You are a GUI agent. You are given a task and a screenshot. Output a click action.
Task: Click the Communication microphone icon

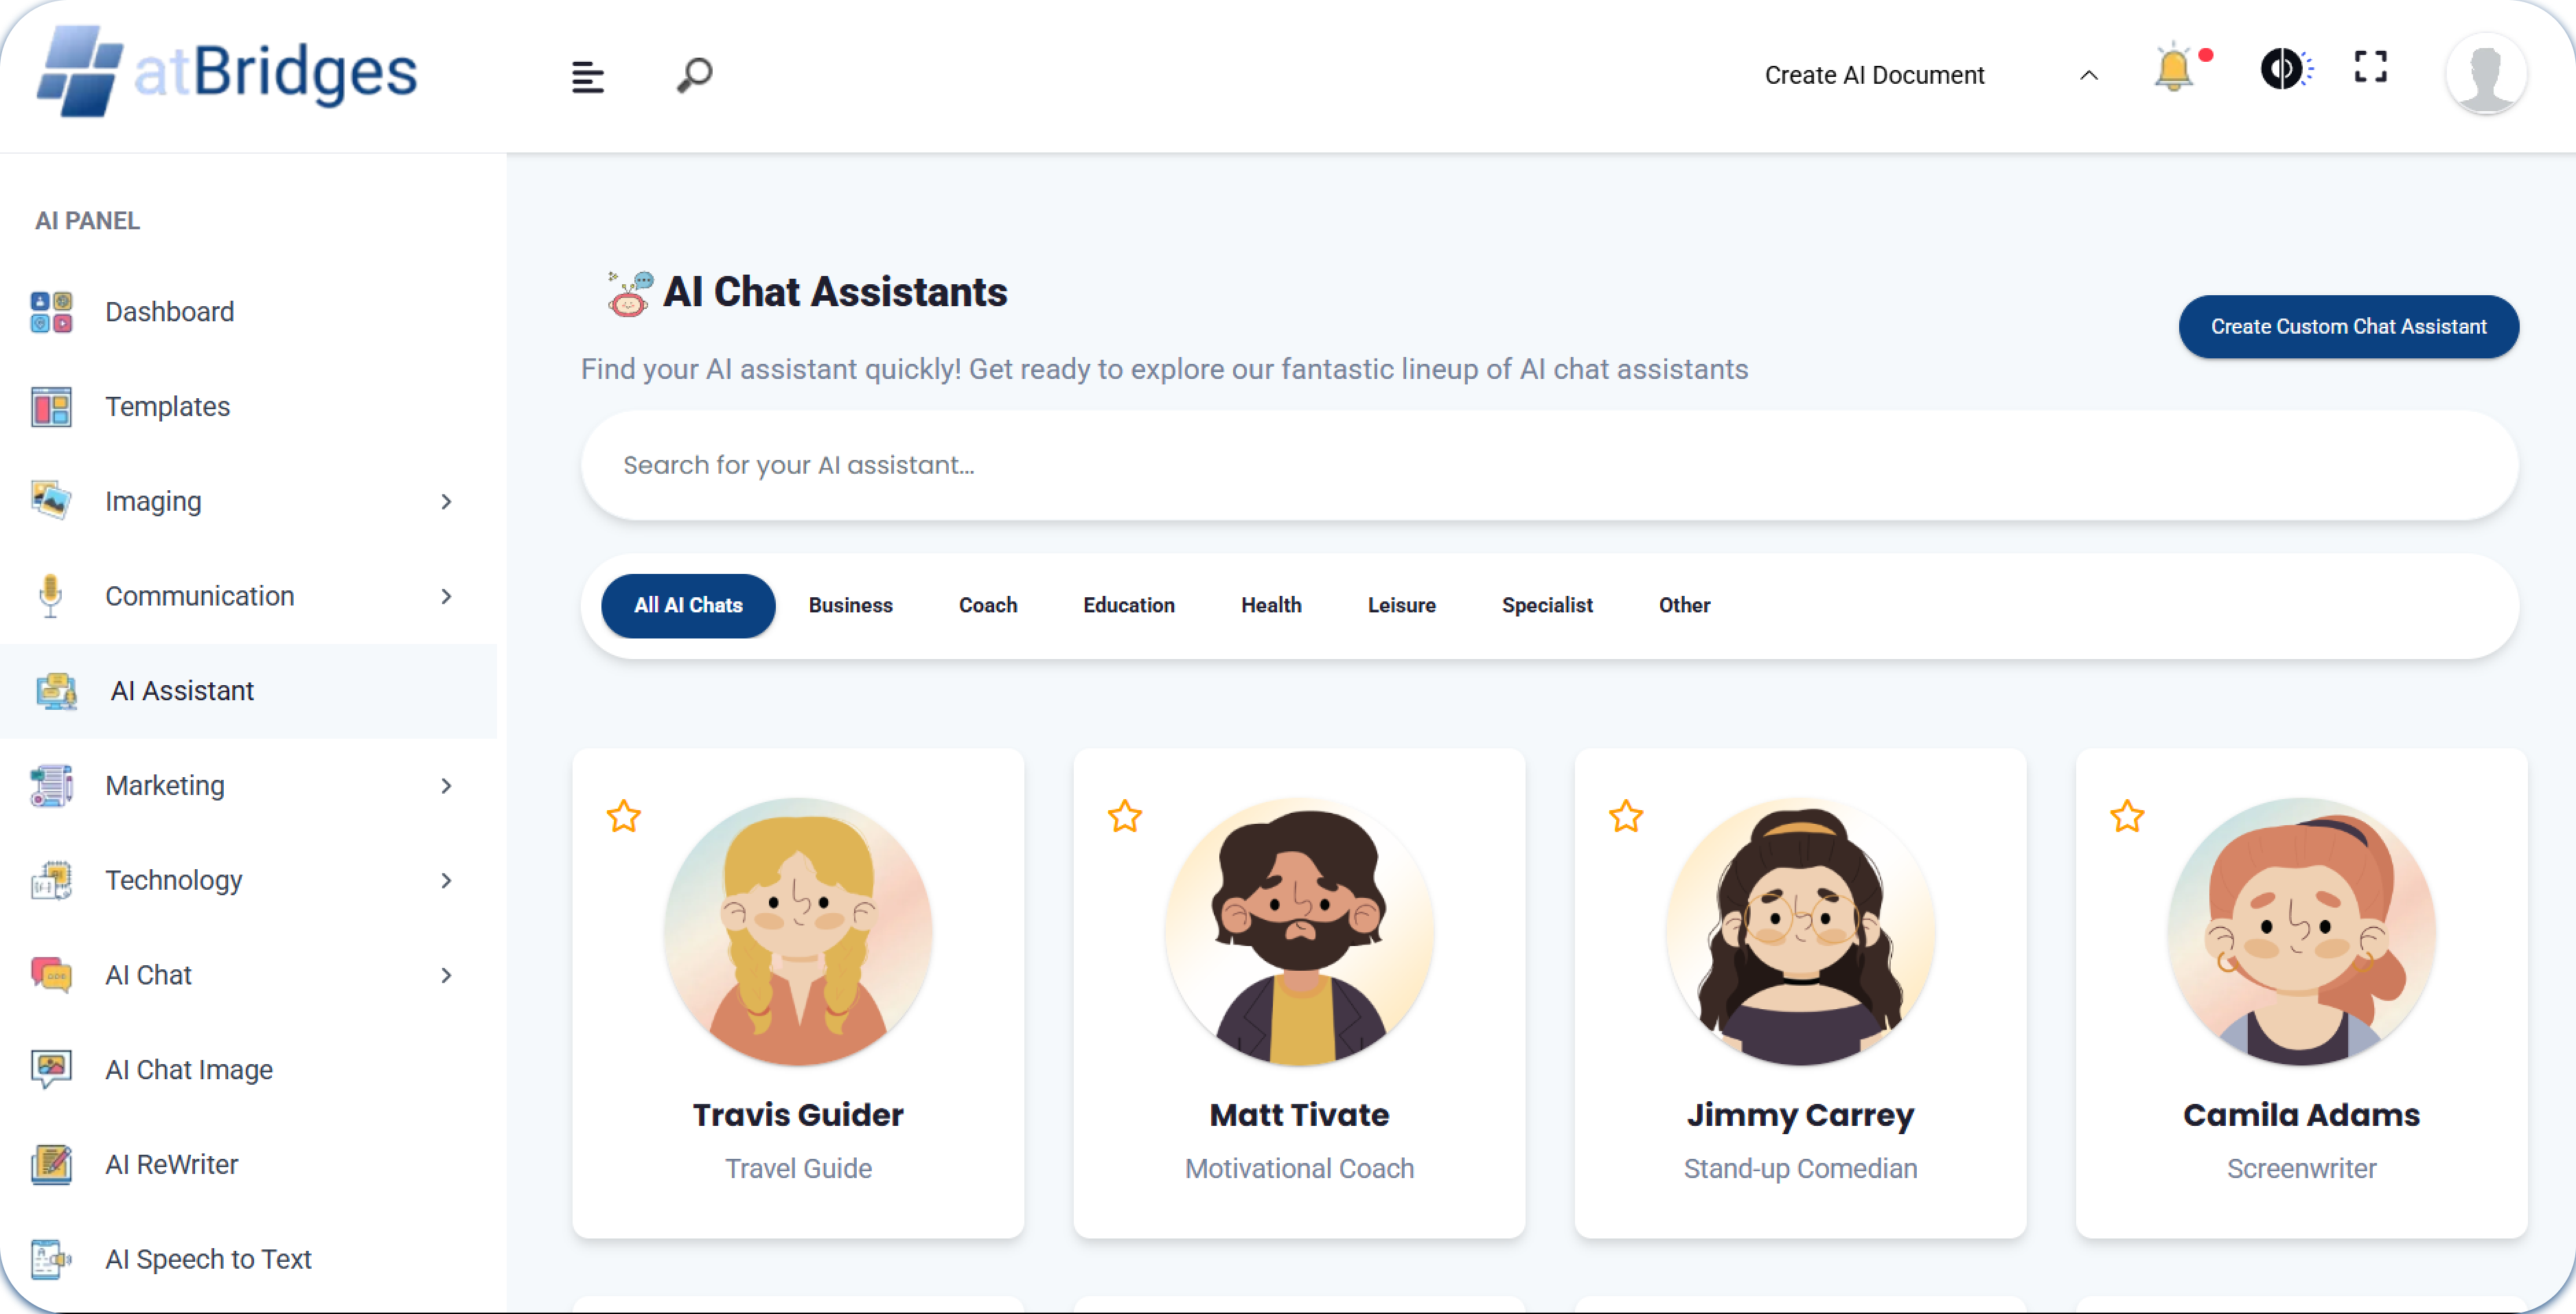coord(50,596)
